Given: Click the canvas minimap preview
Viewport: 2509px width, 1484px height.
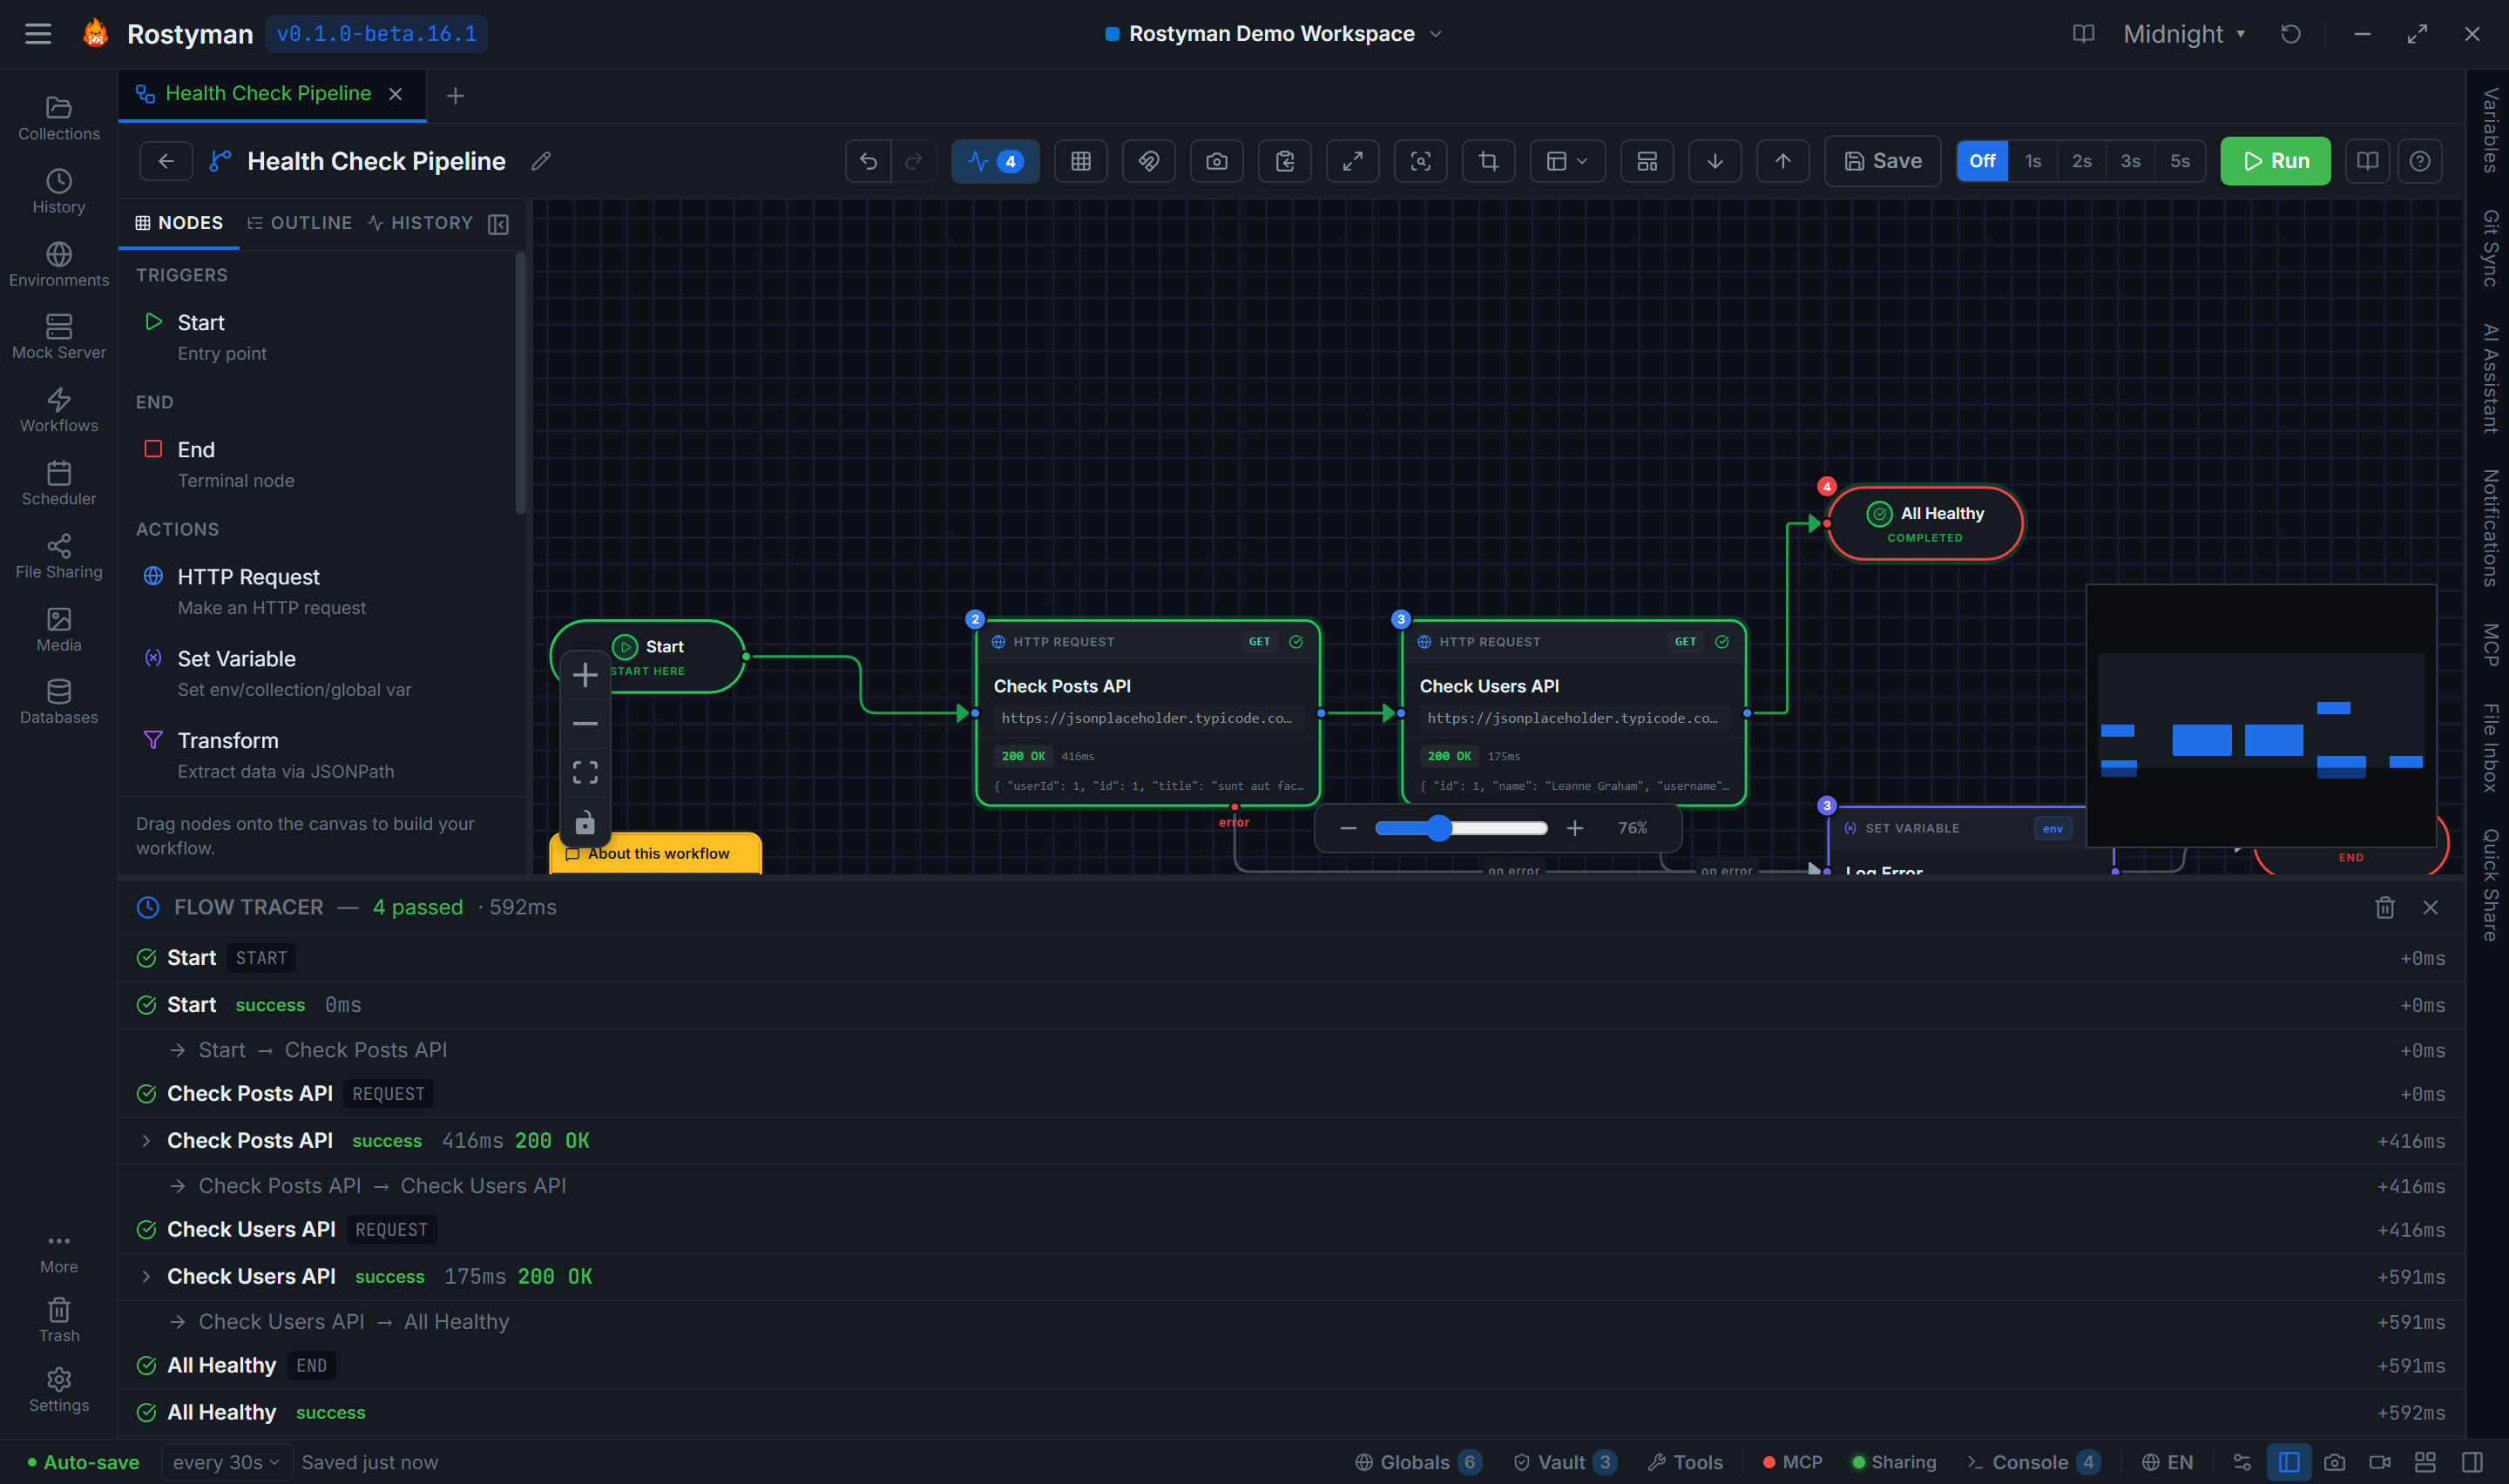Looking at the screenshot, I should 2261,716.
